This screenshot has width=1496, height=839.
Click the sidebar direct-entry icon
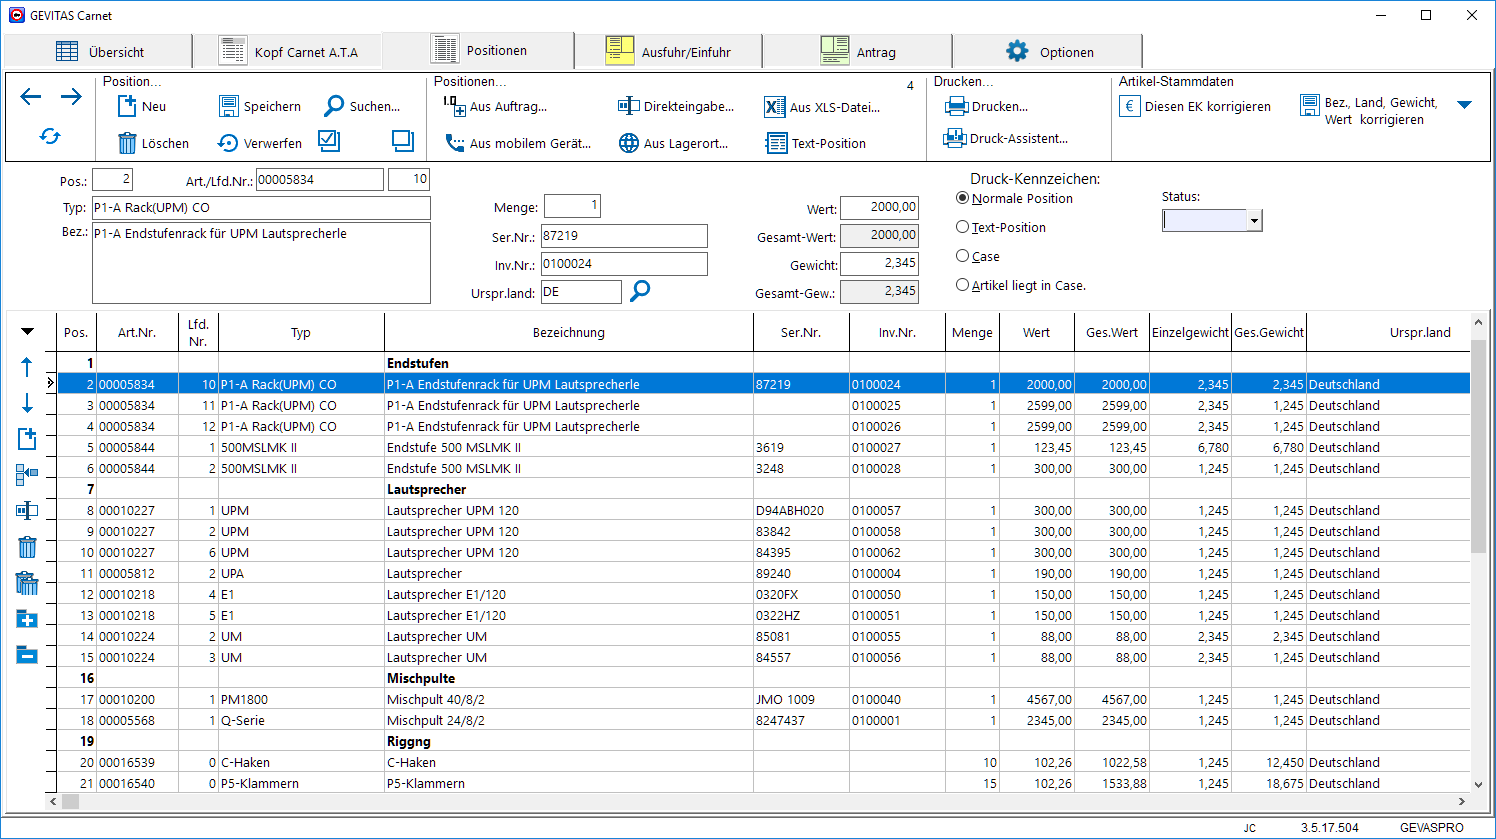pyautogui.click(x=27, y=510)
